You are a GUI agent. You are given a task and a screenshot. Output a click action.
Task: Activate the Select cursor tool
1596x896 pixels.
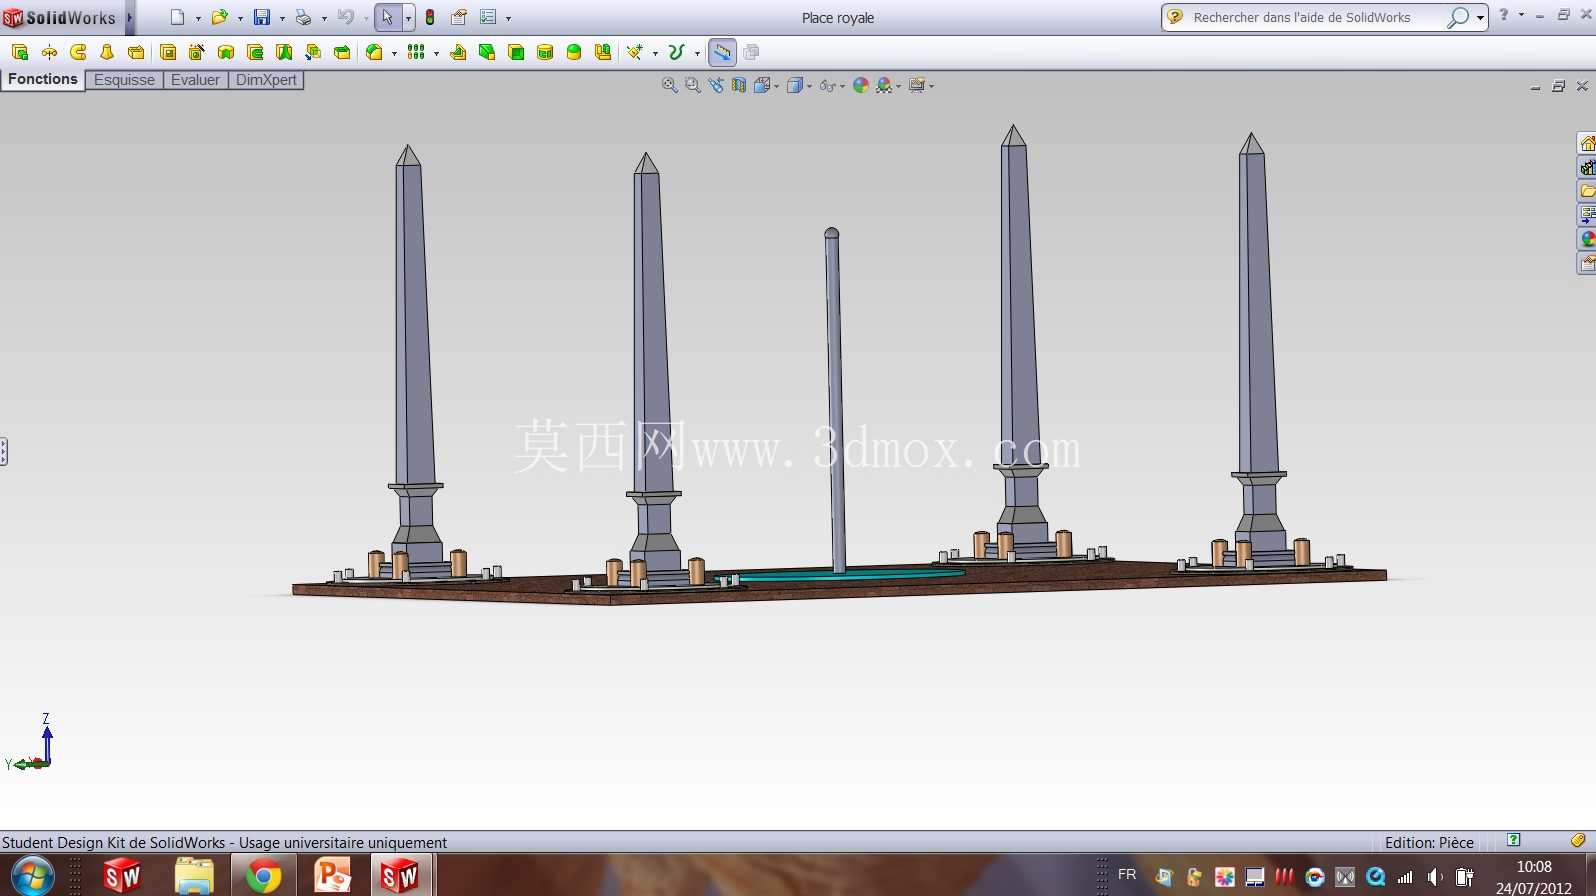click(388, 17)
